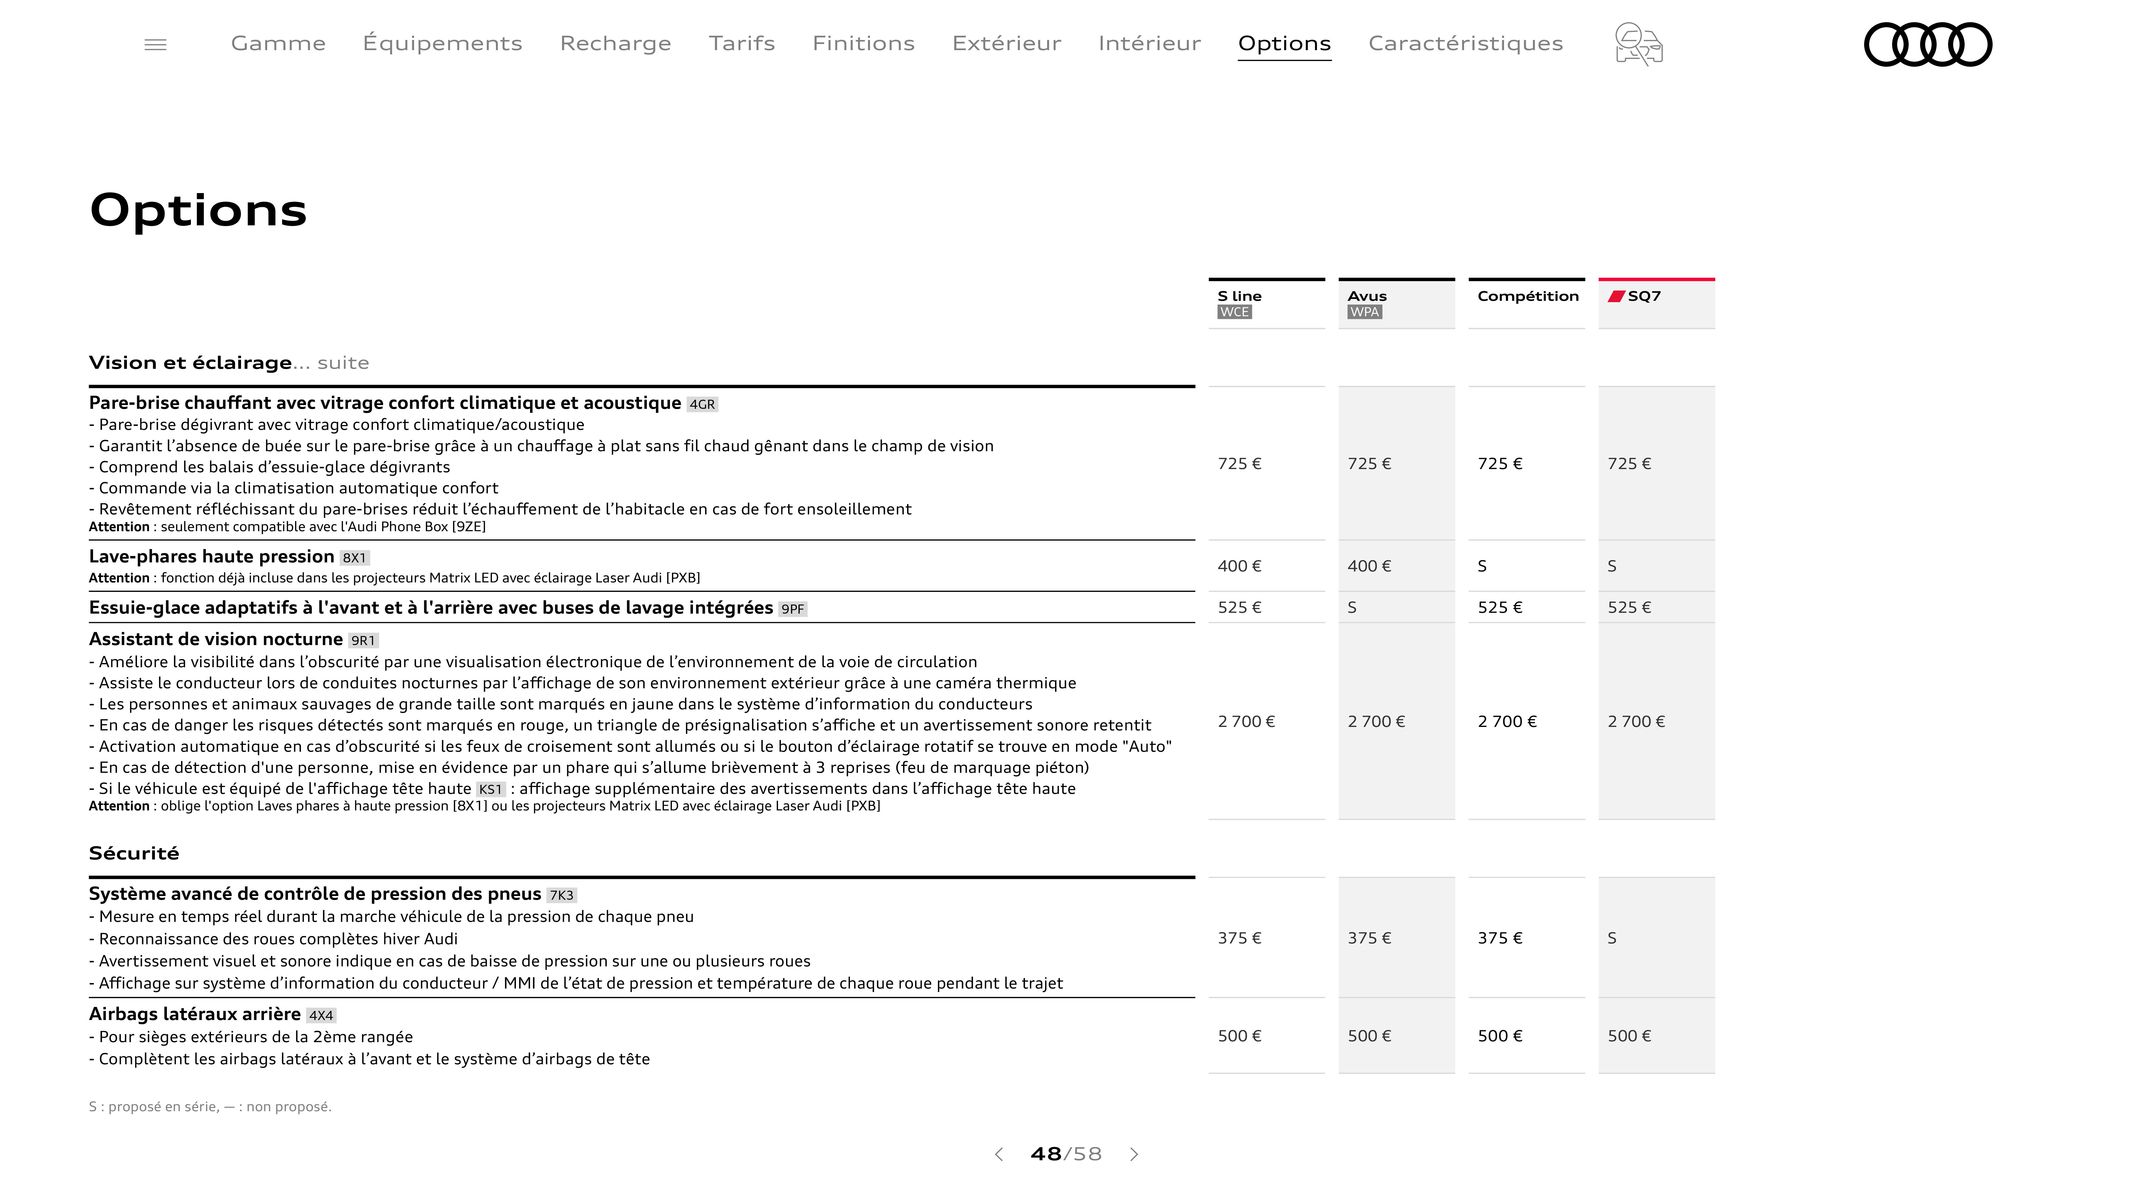Click Avus Lave-phares price 400 €
2133x1200 pixels.
1370,566
